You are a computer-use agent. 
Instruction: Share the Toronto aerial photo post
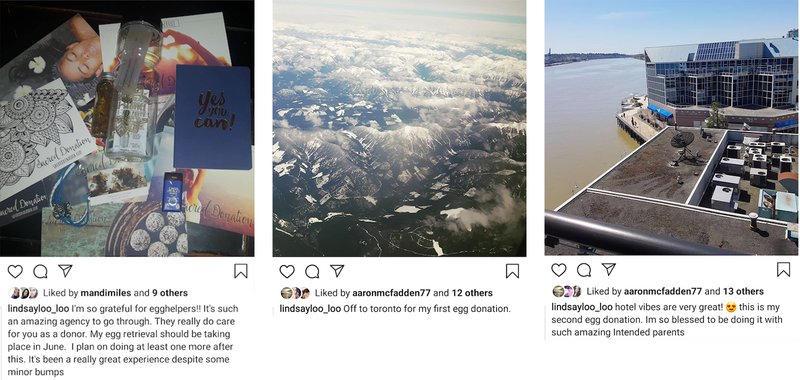tap(337, 270)
